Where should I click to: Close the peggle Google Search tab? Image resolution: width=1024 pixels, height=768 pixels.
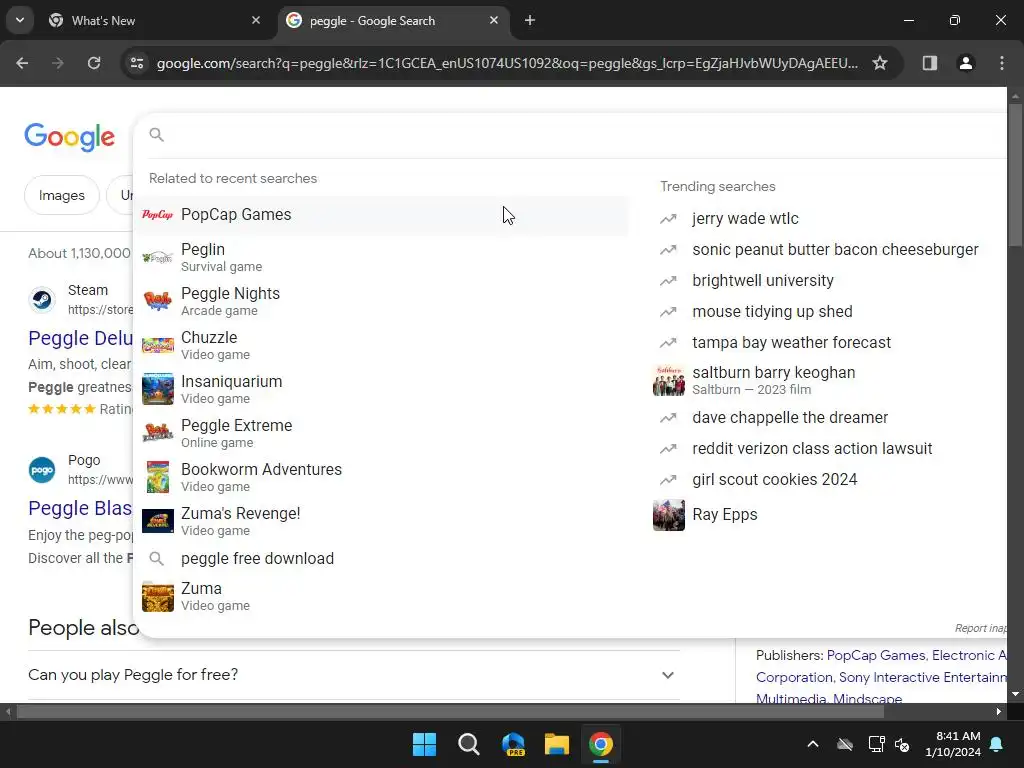(x=494, y=20)
